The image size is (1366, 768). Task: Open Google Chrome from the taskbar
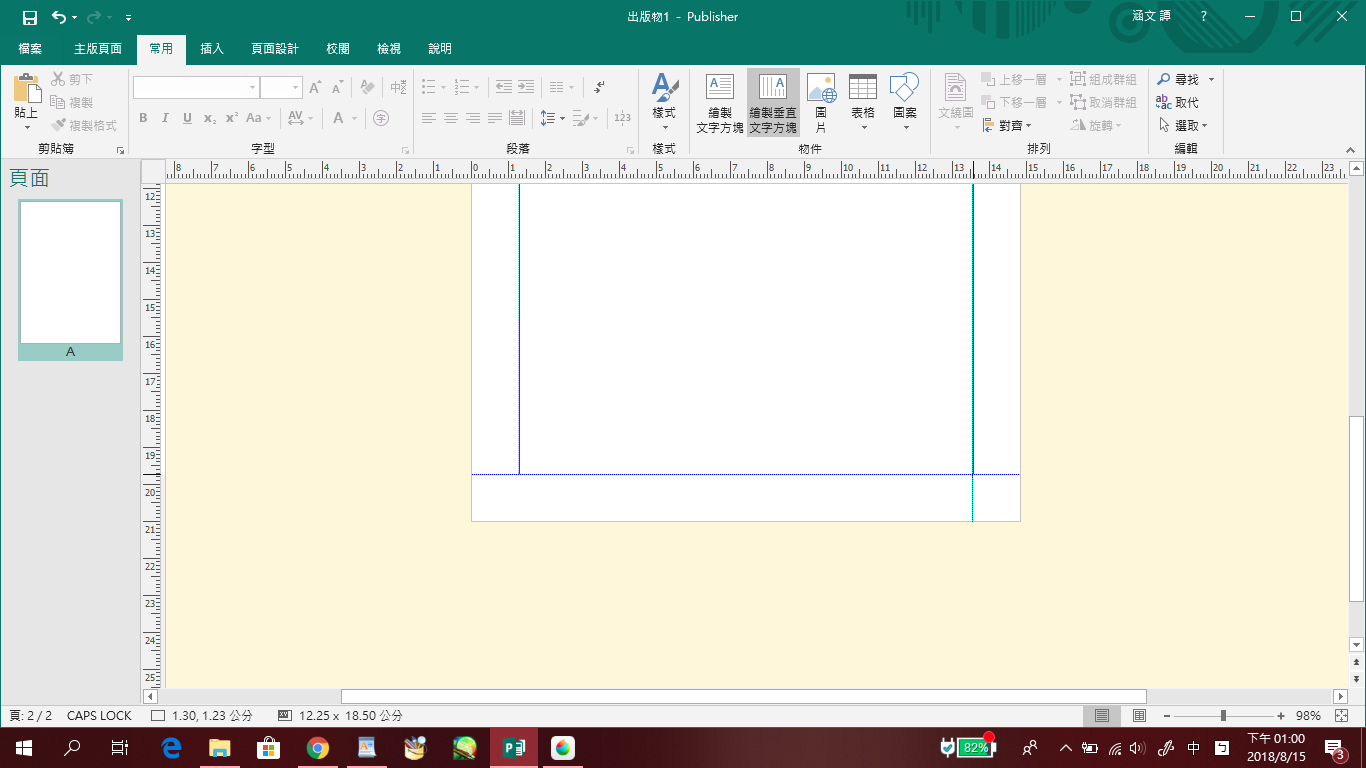(318, 747)
